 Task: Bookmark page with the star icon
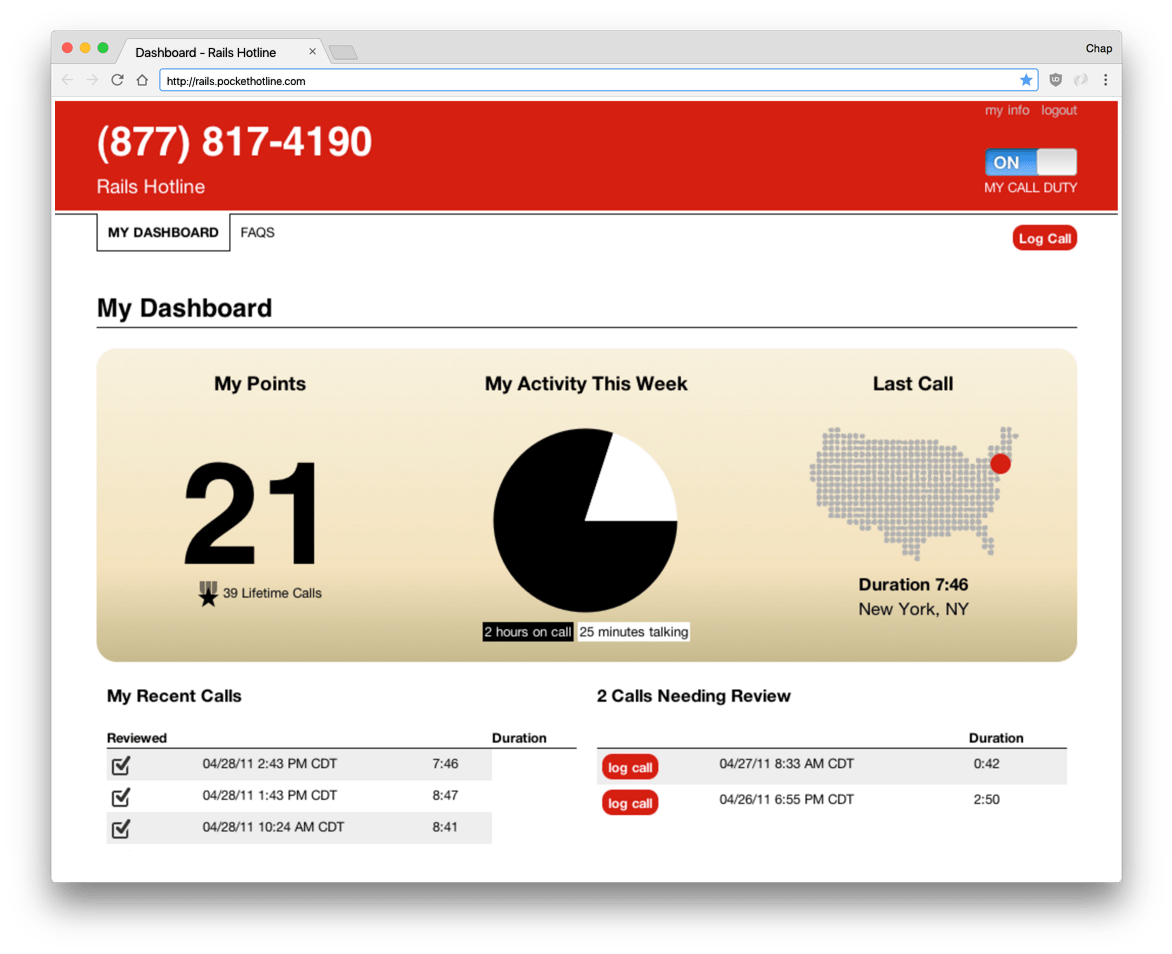(1026, 80)
